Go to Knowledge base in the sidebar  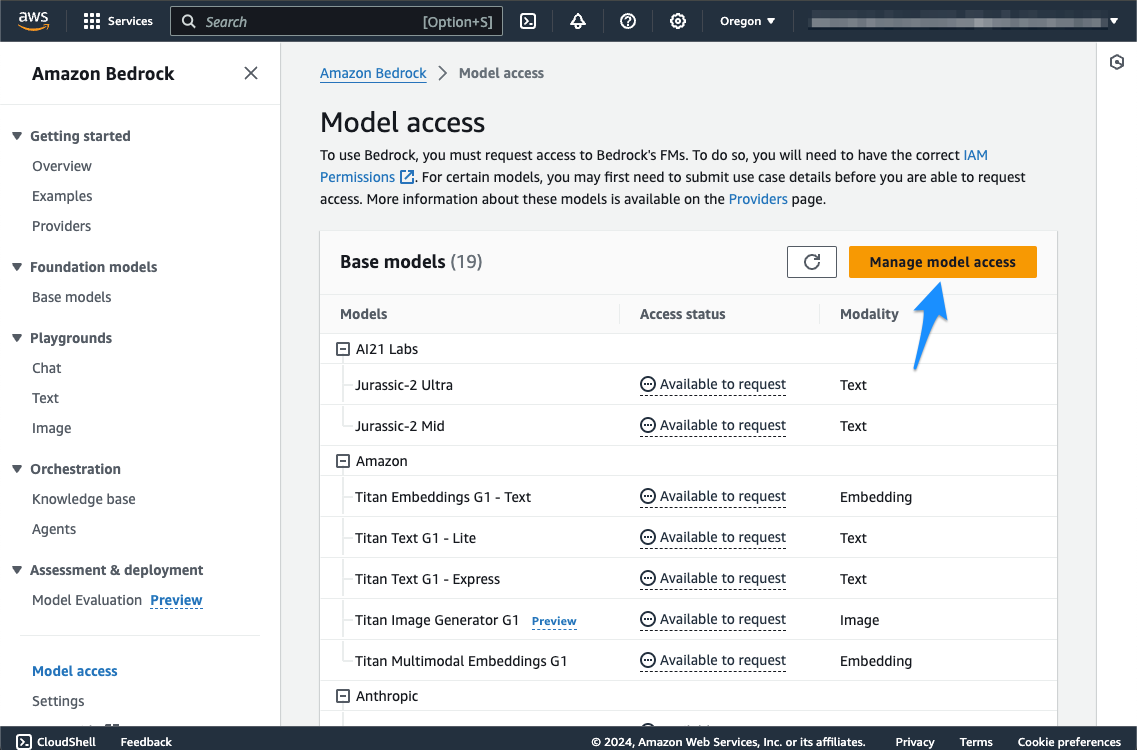tap(83, 499)
